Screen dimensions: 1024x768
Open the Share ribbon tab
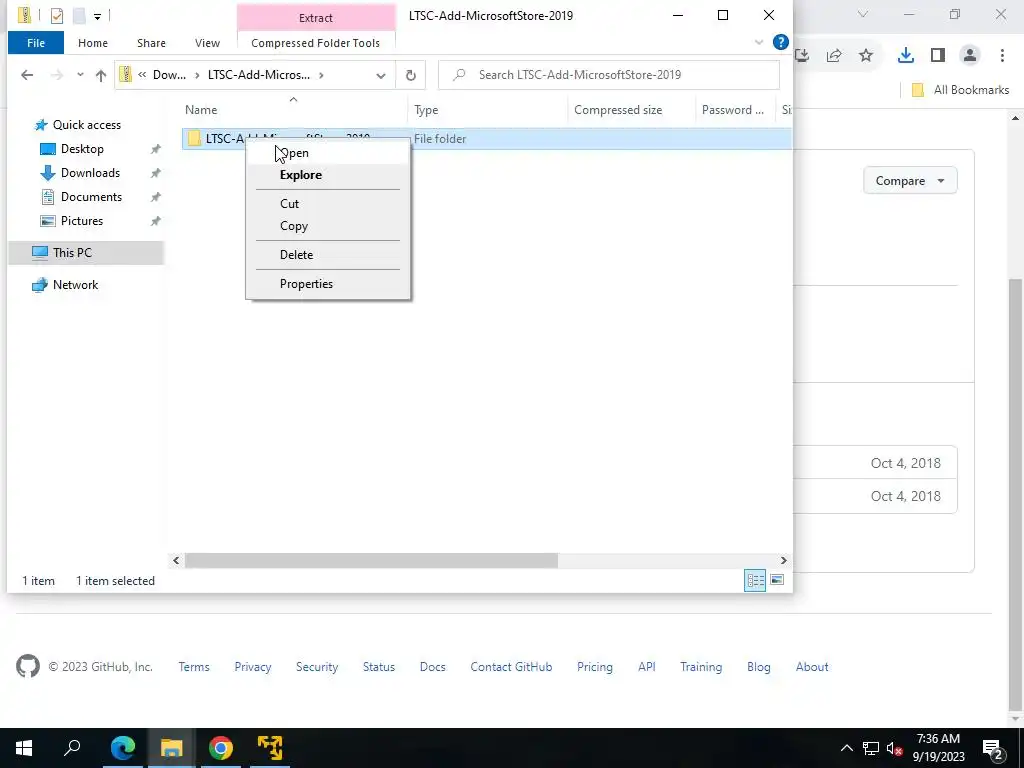[151, 43]
